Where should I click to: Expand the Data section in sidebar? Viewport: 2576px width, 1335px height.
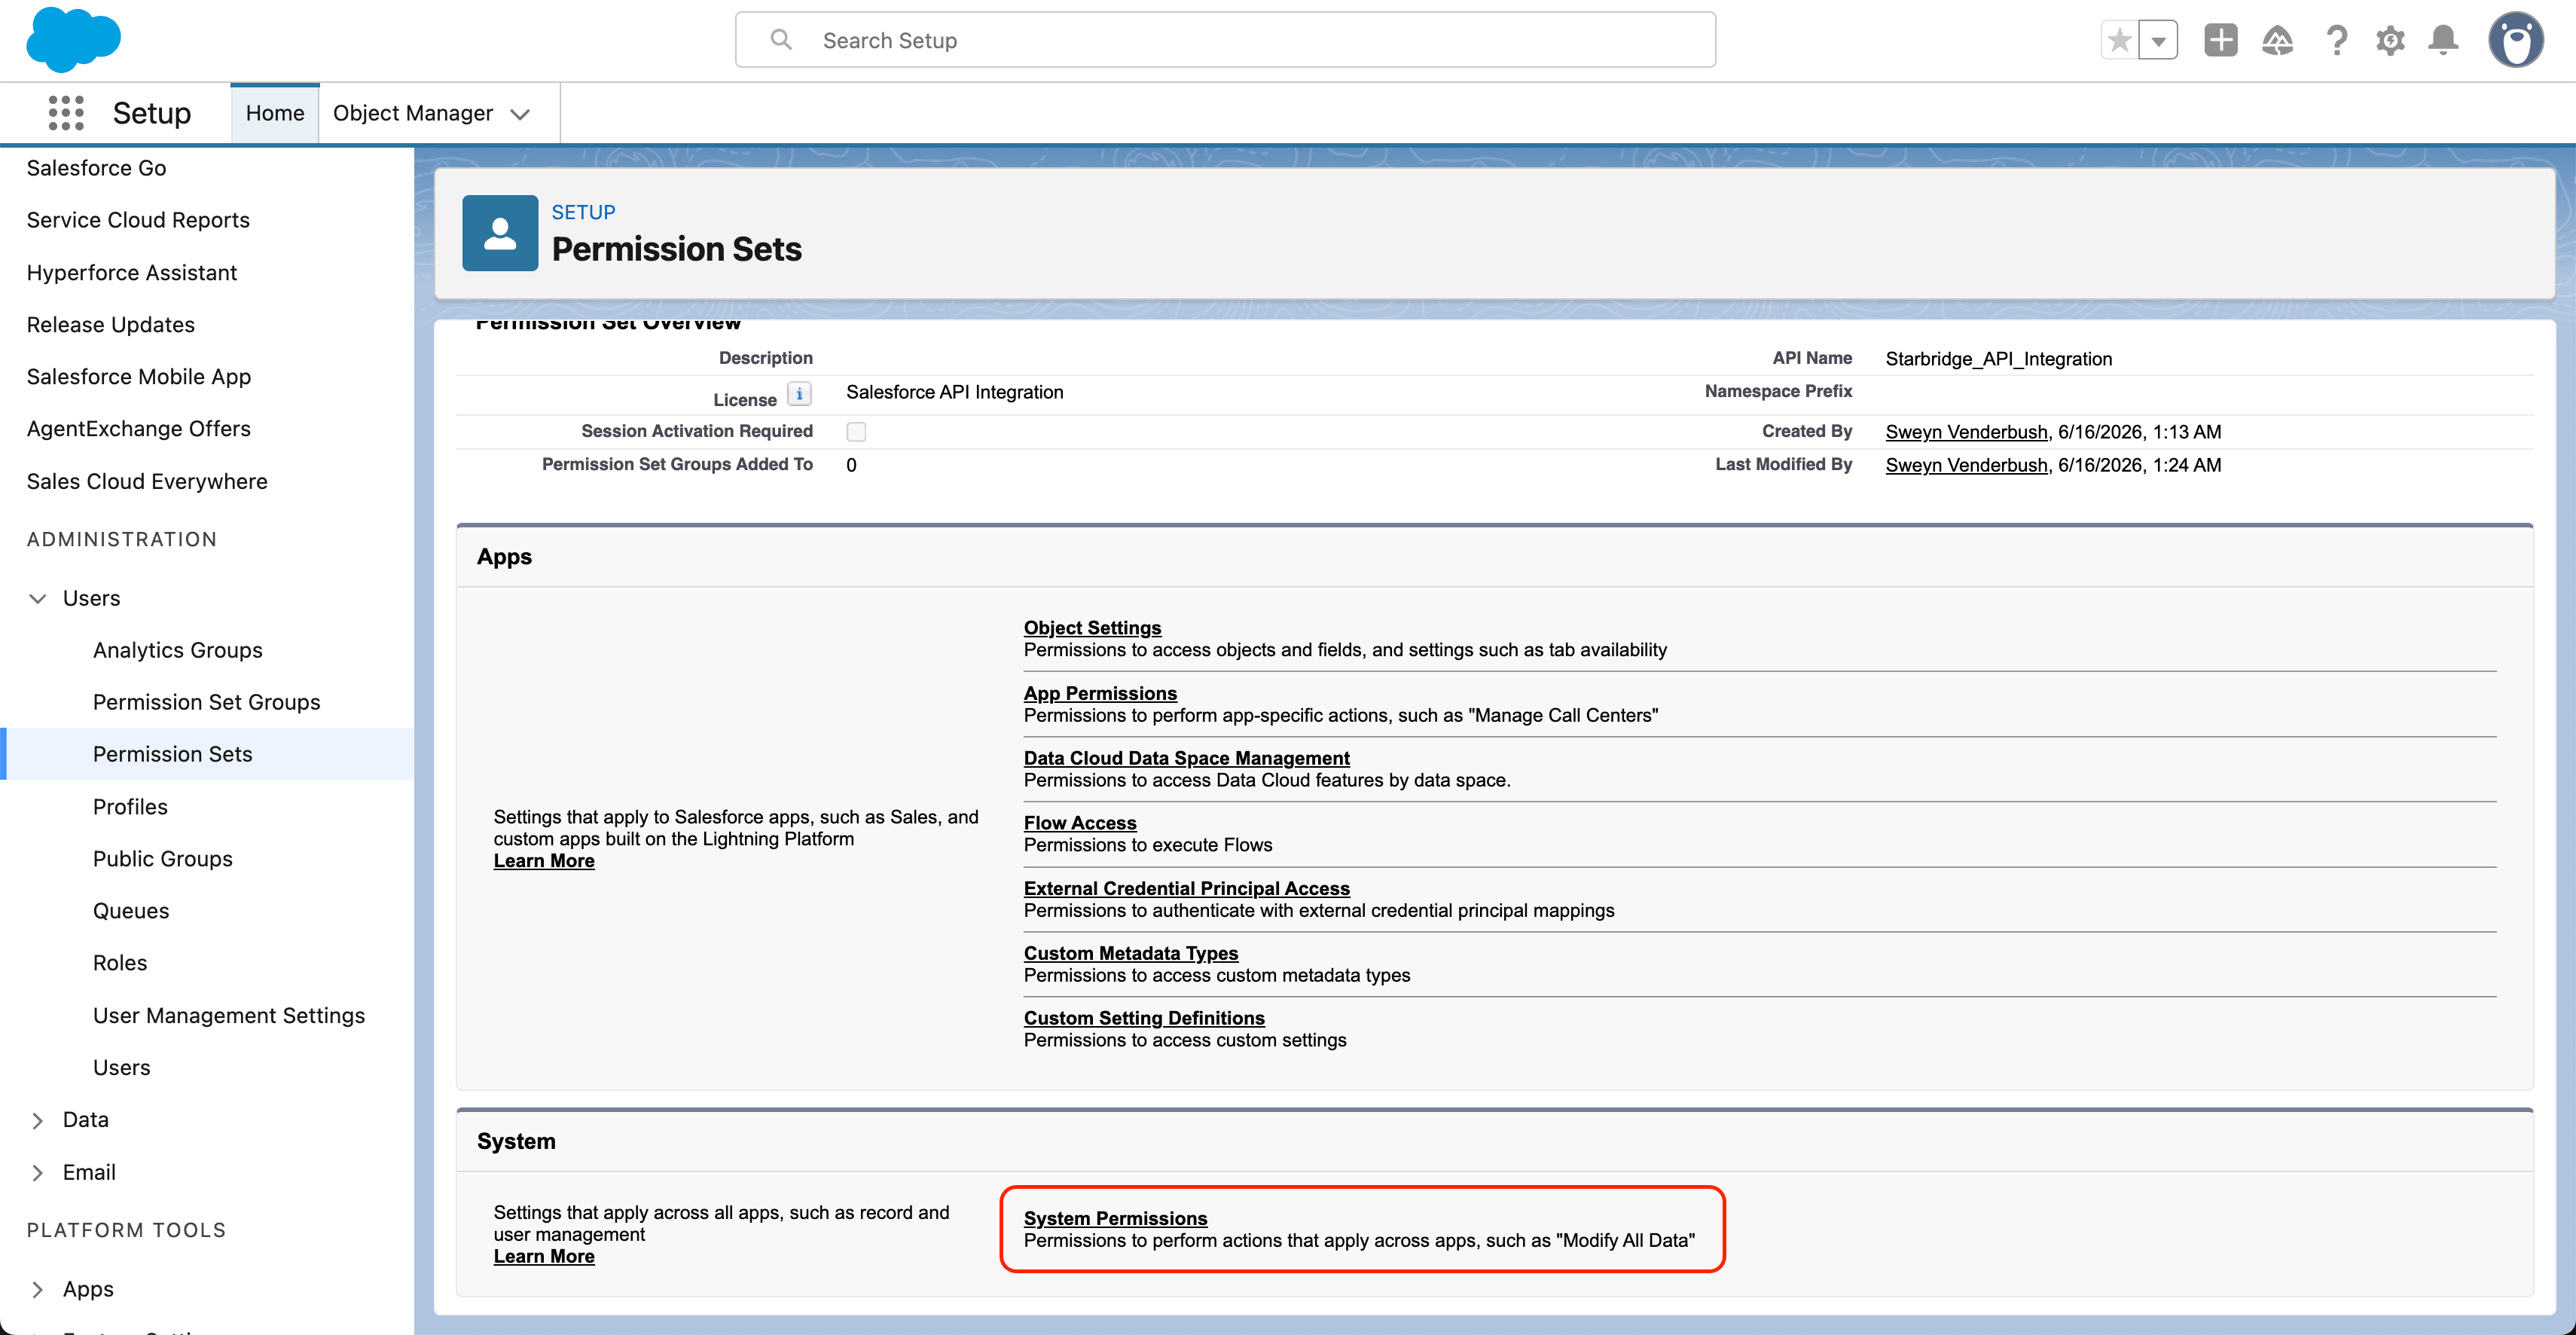coord(38,1120)
